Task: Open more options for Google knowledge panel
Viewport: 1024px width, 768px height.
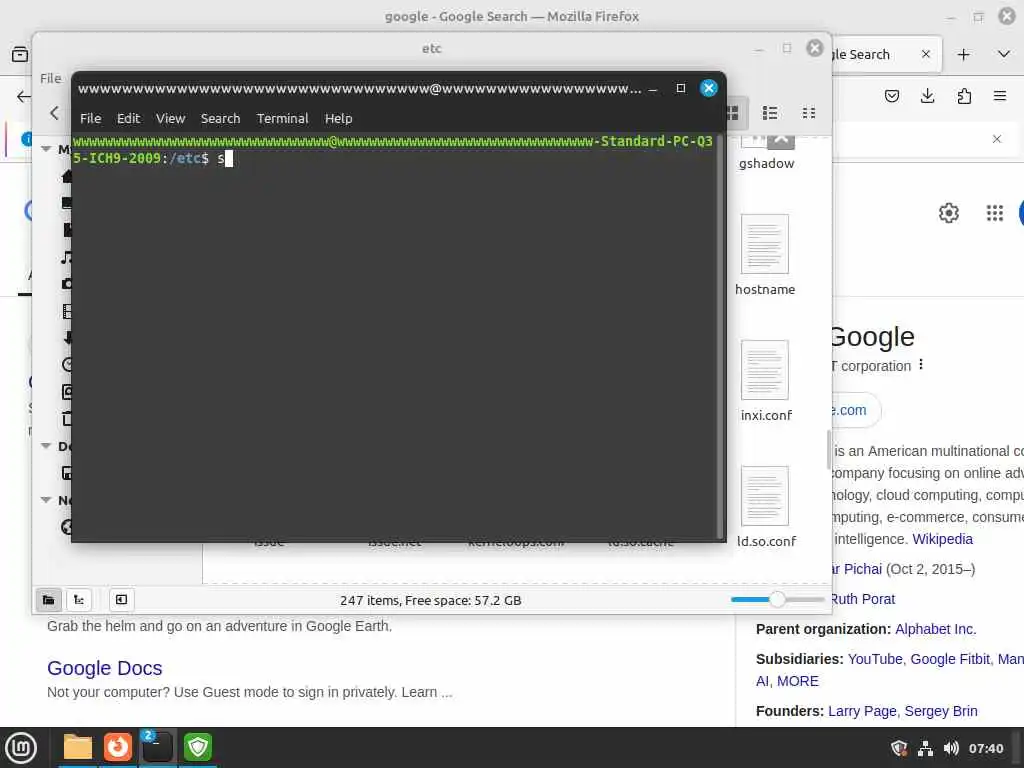Action: click(921, 364)
